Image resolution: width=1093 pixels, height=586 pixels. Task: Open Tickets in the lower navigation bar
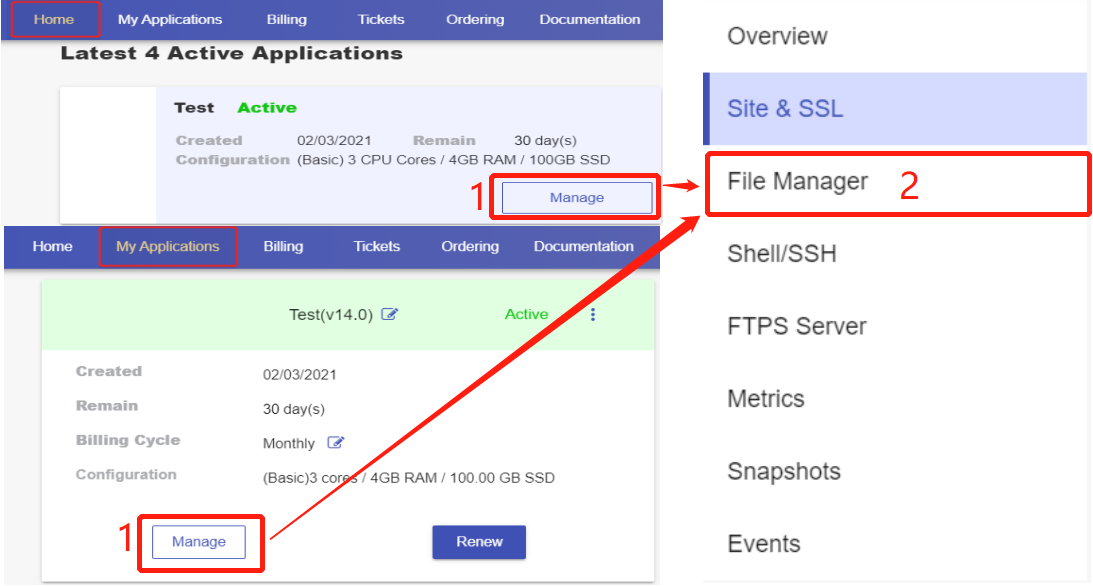(376, 246)
